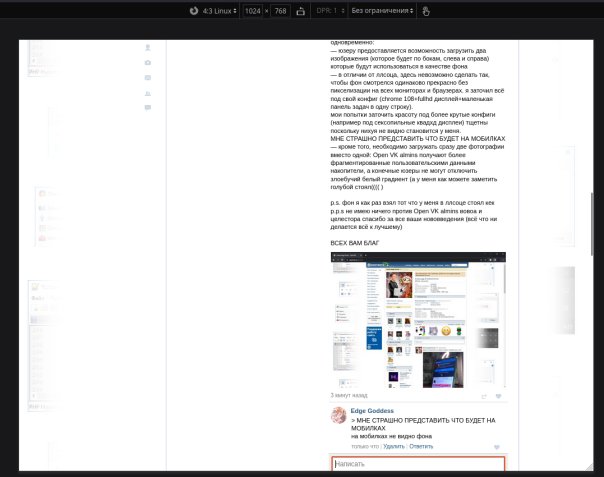The image size is (604, 477).
Task: Click the viewport width field showing 1024
Action: pos(252,11)
